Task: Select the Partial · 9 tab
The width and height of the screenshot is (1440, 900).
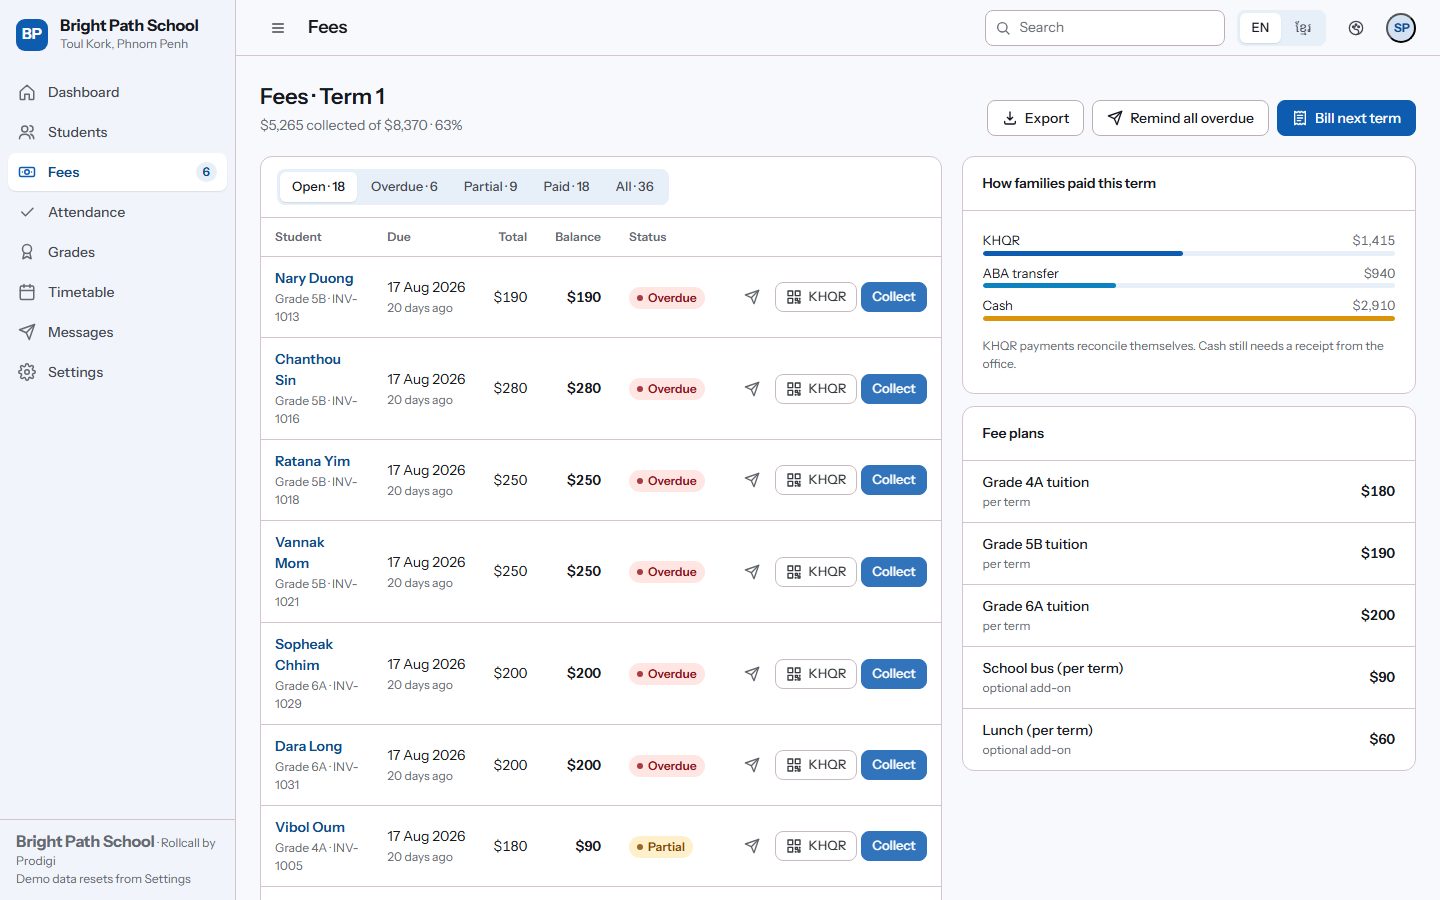Action: [x=490, y=187]
